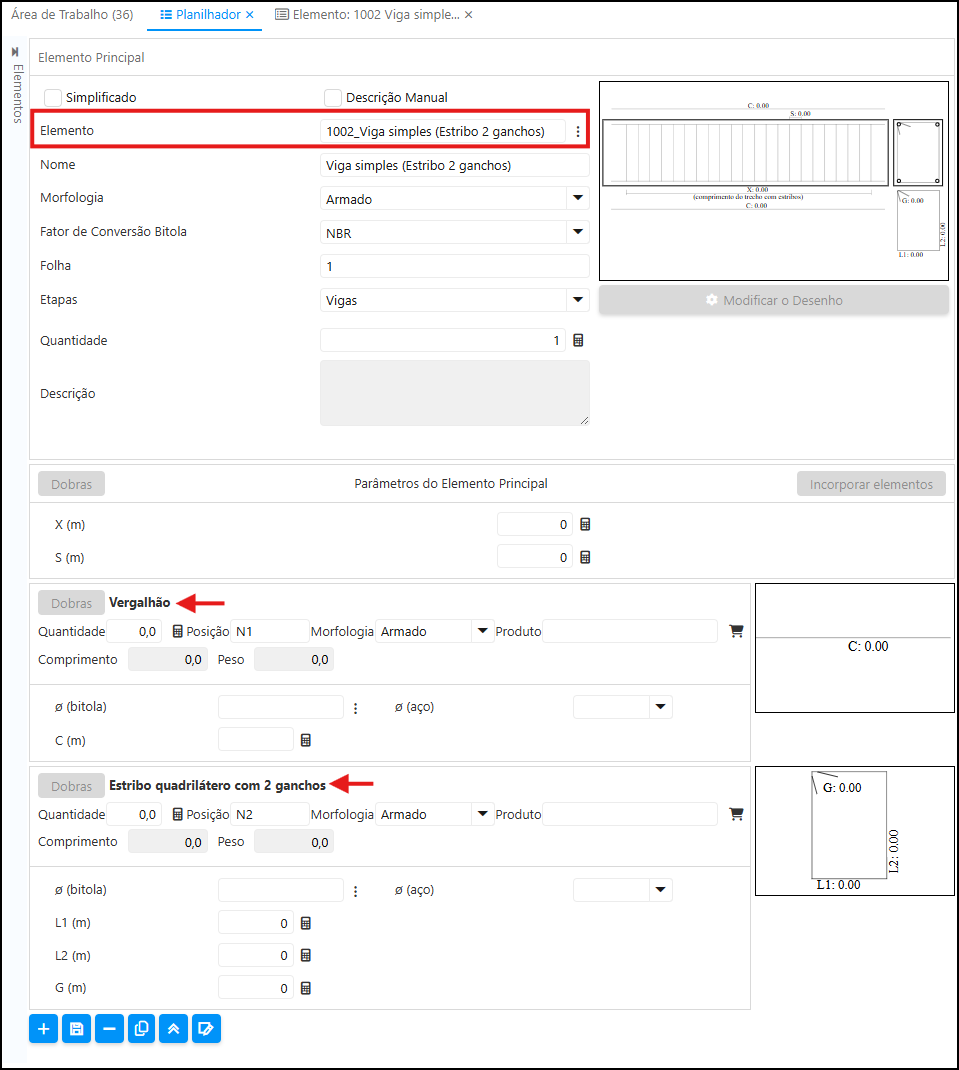Click the Folha input field
The width and height of the screenshot is (959, 1070).
tap(454, 266)
